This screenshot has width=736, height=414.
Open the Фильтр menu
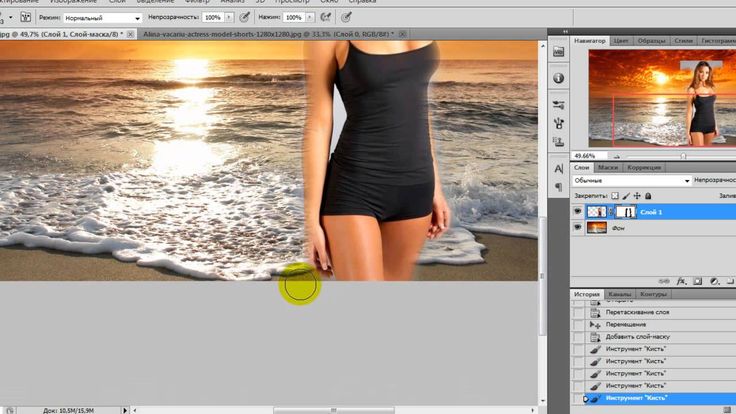(x=197, y=1)
